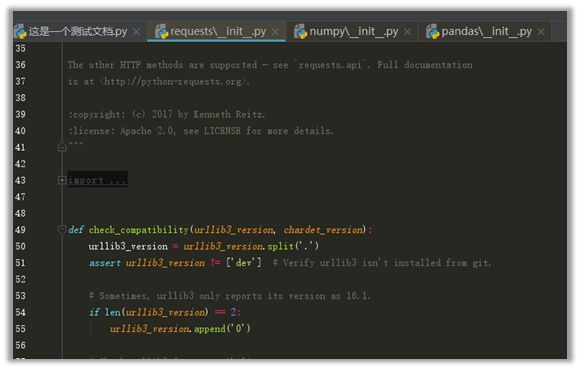Screen dimensions: 580x370
Task: Close the requests\_init_.py tab
Action: (275, 32)
